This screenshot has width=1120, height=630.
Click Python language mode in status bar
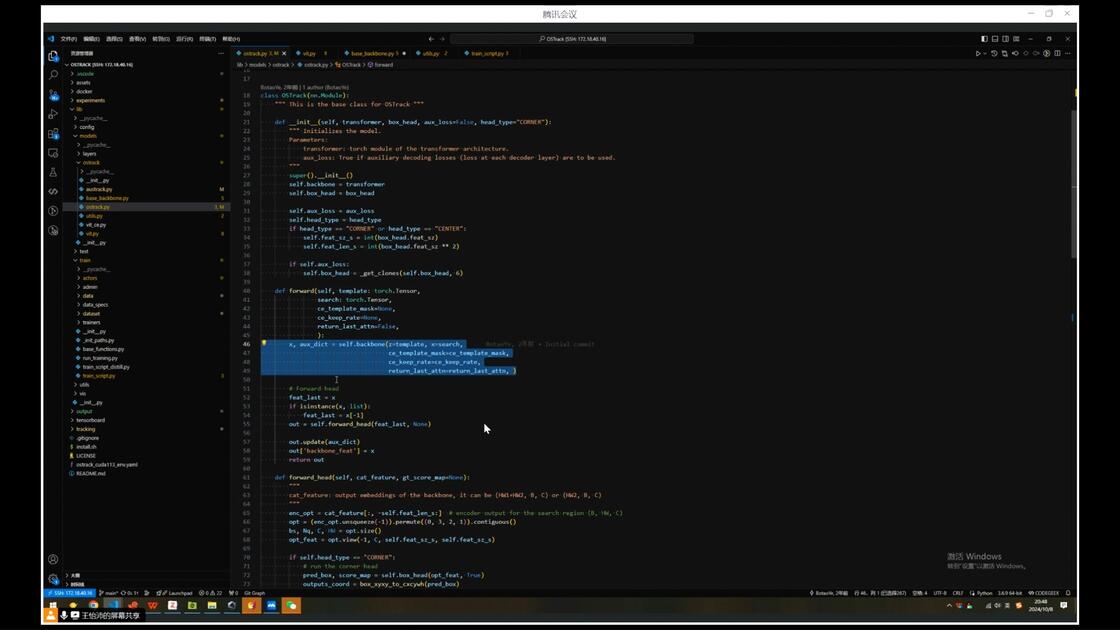click(x=984, y=593)
